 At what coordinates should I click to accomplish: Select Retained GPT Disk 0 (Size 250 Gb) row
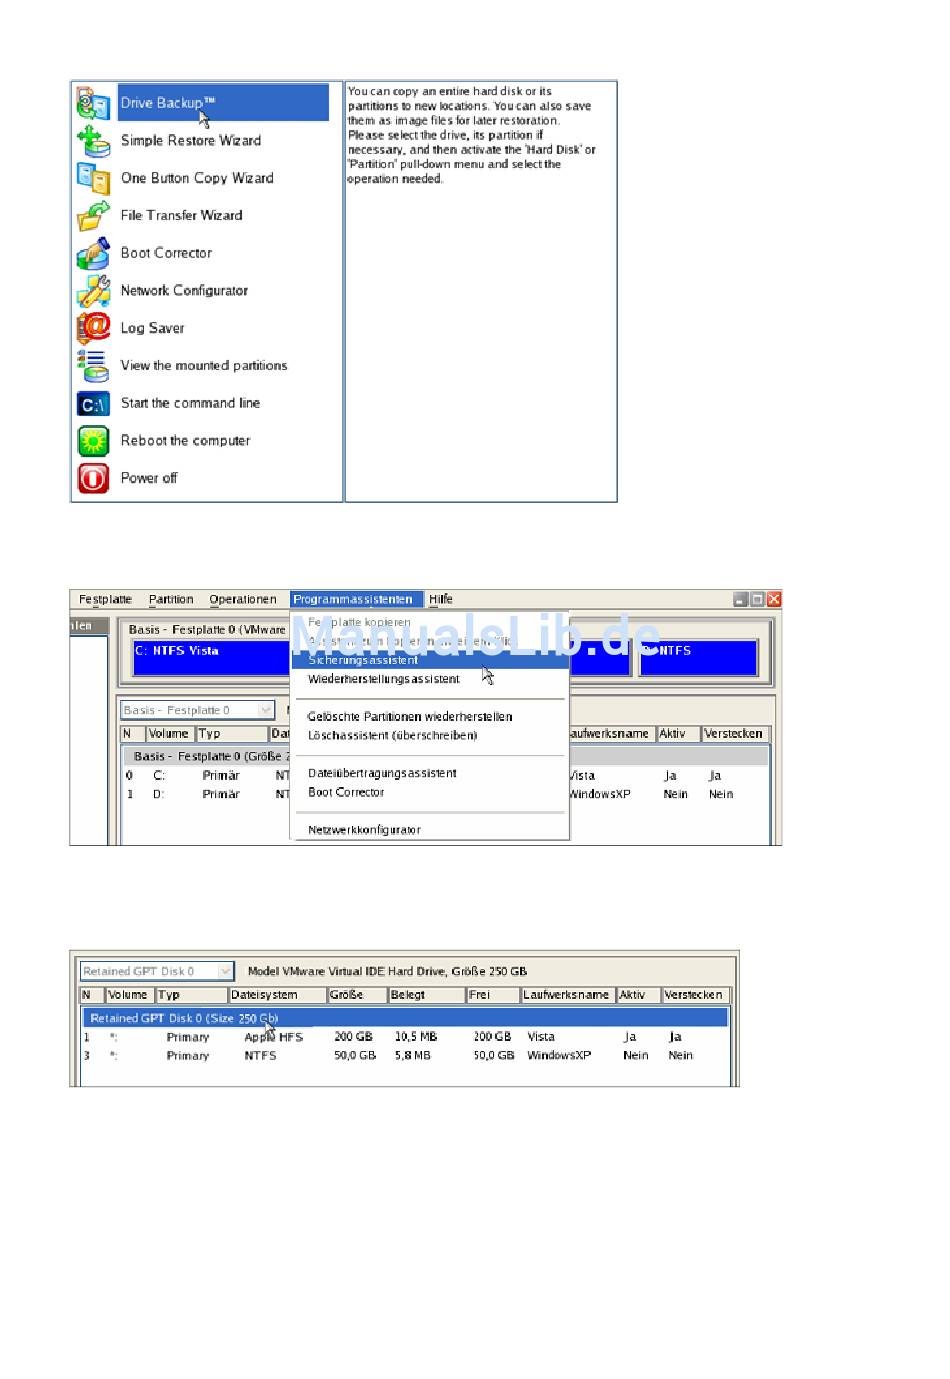coord(404,1018)
